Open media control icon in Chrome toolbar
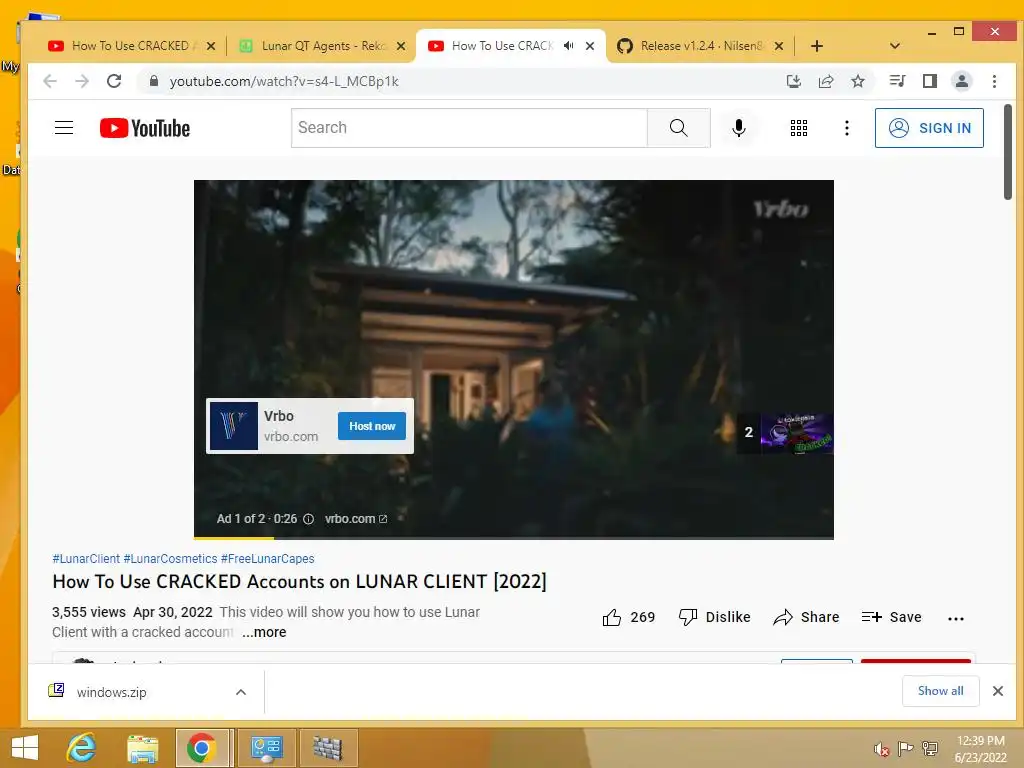 pyautogui.click(x=897, y=81)
